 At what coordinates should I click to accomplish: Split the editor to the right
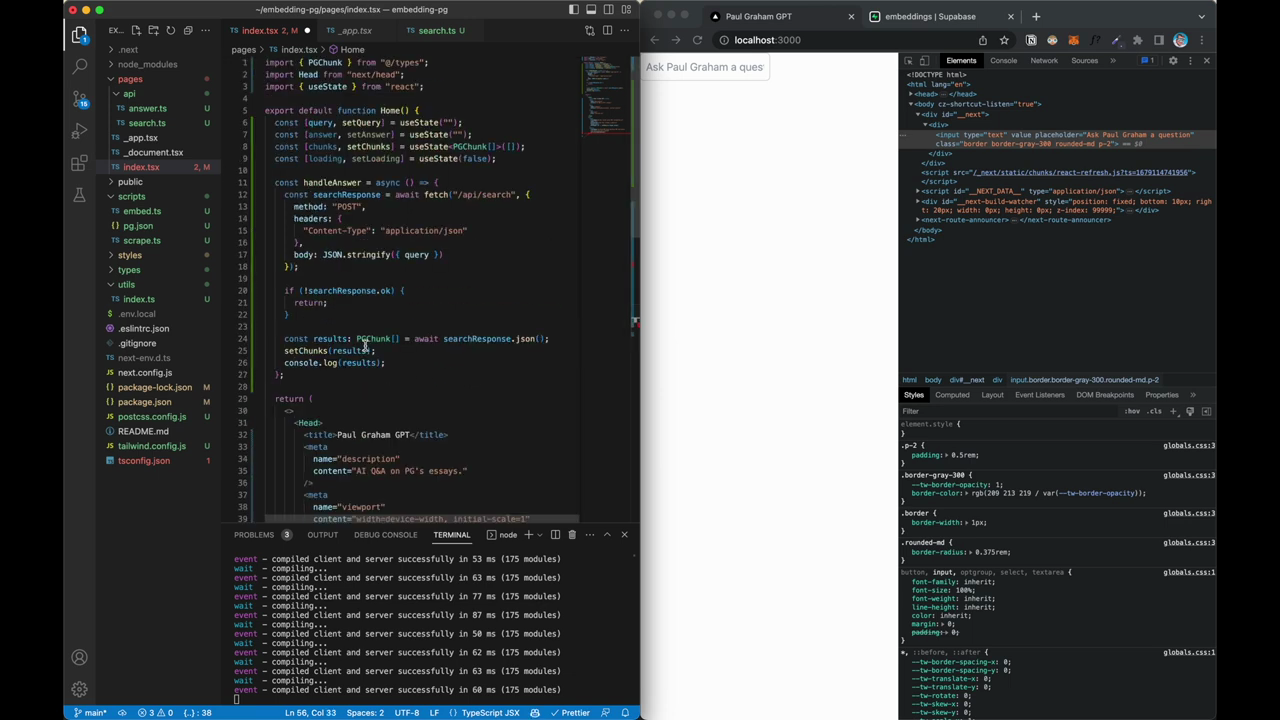[607, 30]
